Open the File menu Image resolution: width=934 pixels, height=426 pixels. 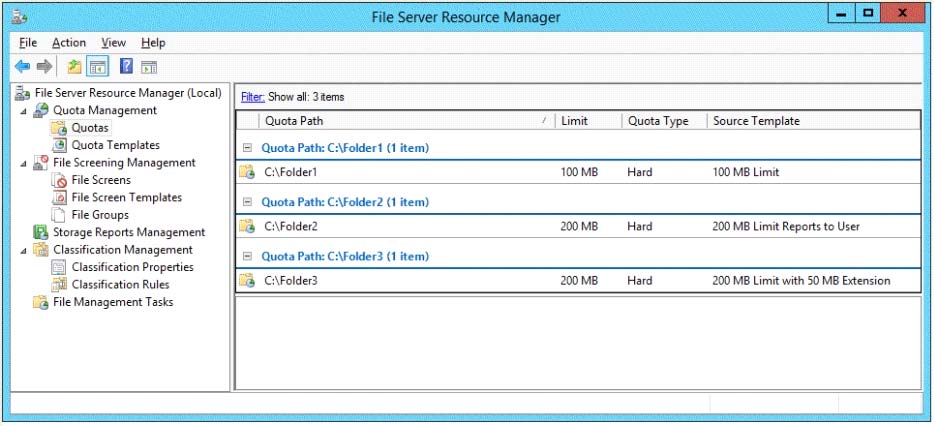28,43
